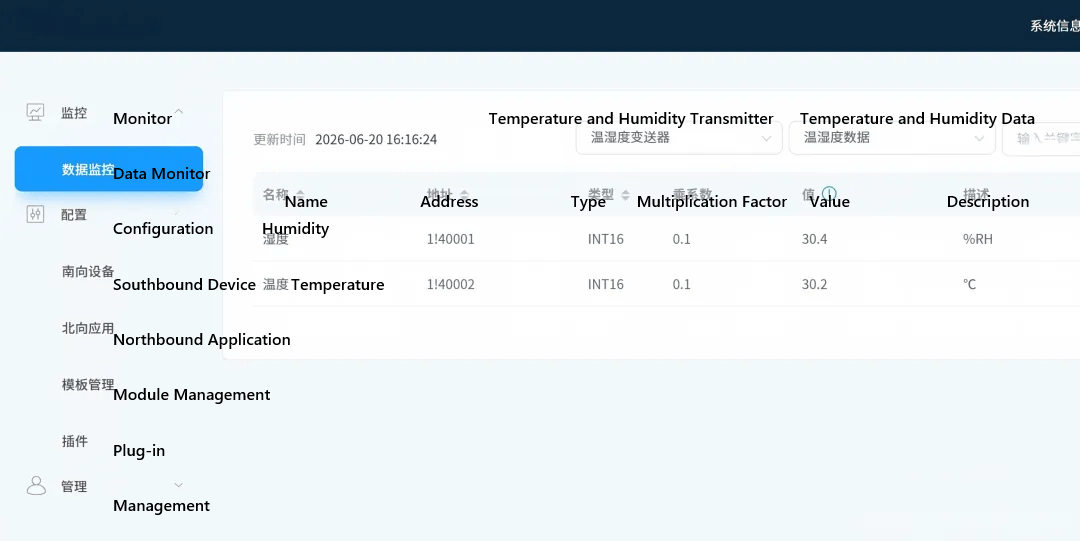Click address 1!40001
This screenshot has height=541, width=1080.
pyautogui.click(x=450, y=239)
